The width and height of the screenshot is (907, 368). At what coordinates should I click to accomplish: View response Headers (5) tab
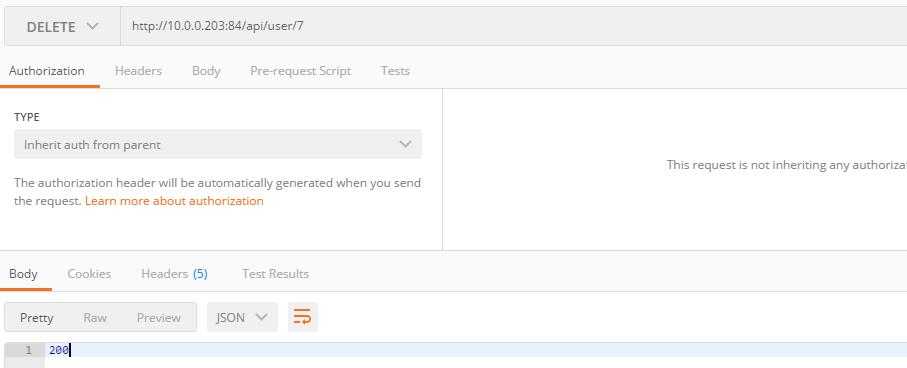pyautogui.click(x=174, y=274)
